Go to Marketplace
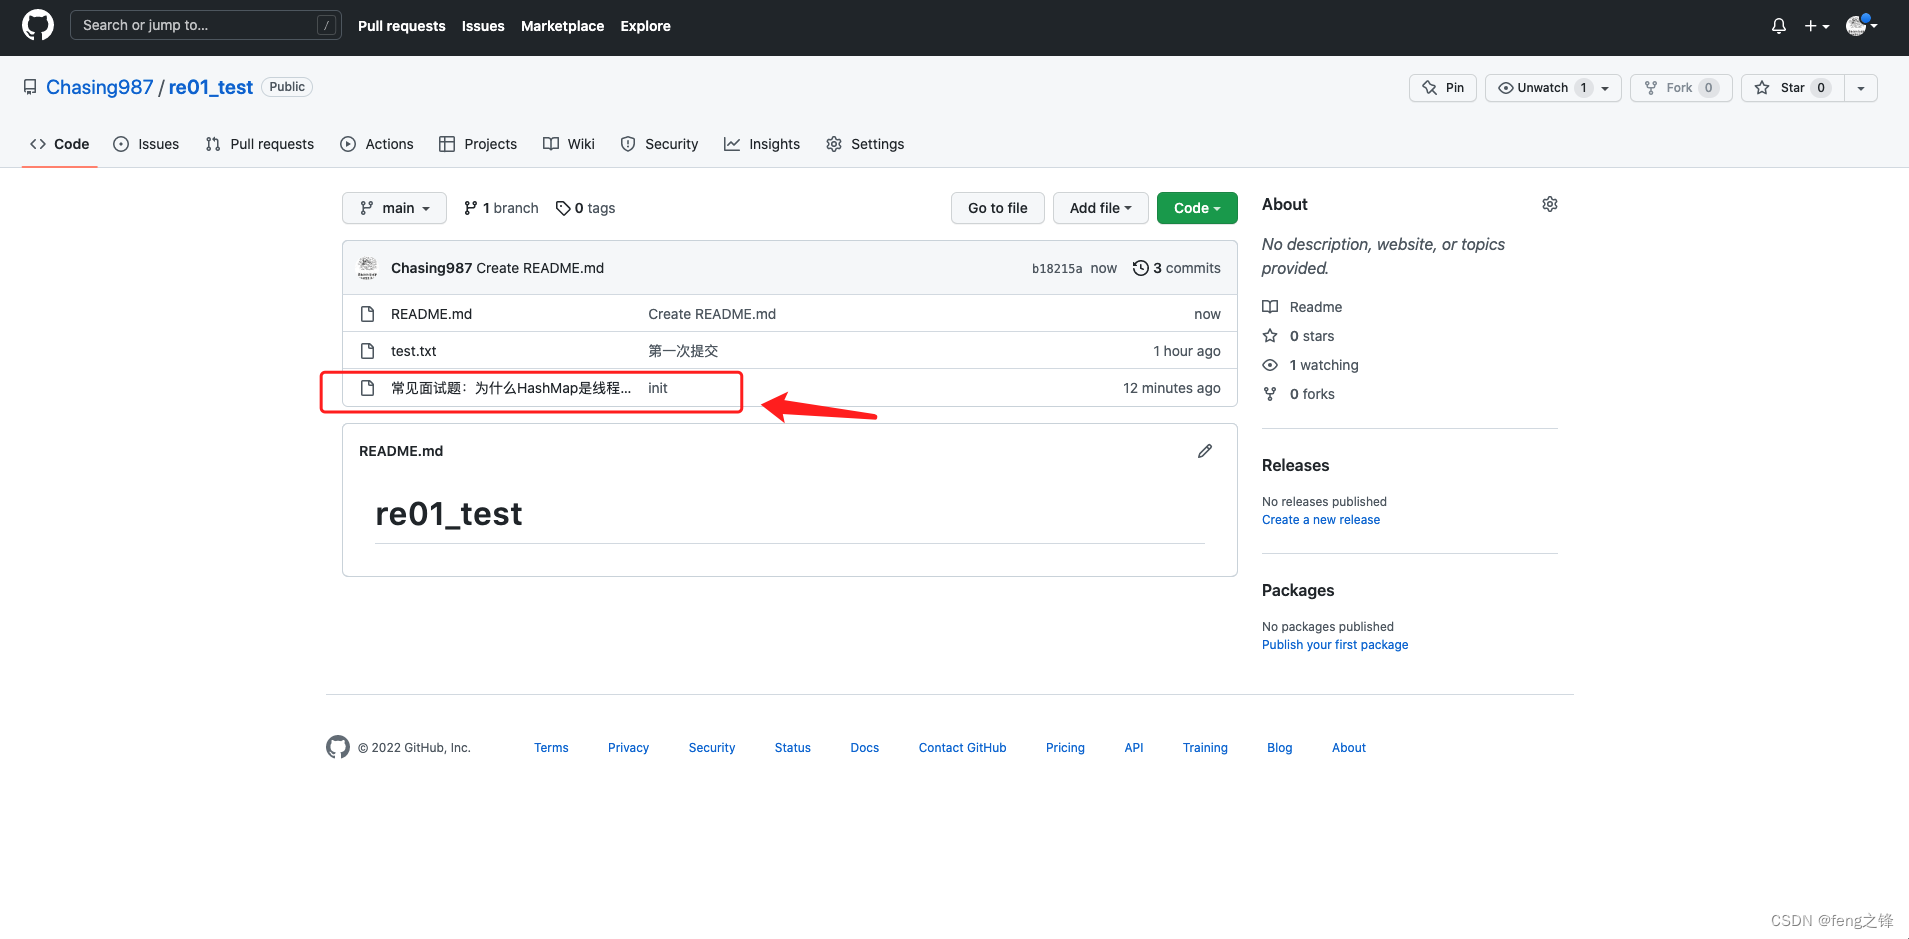 pos(562,26)
